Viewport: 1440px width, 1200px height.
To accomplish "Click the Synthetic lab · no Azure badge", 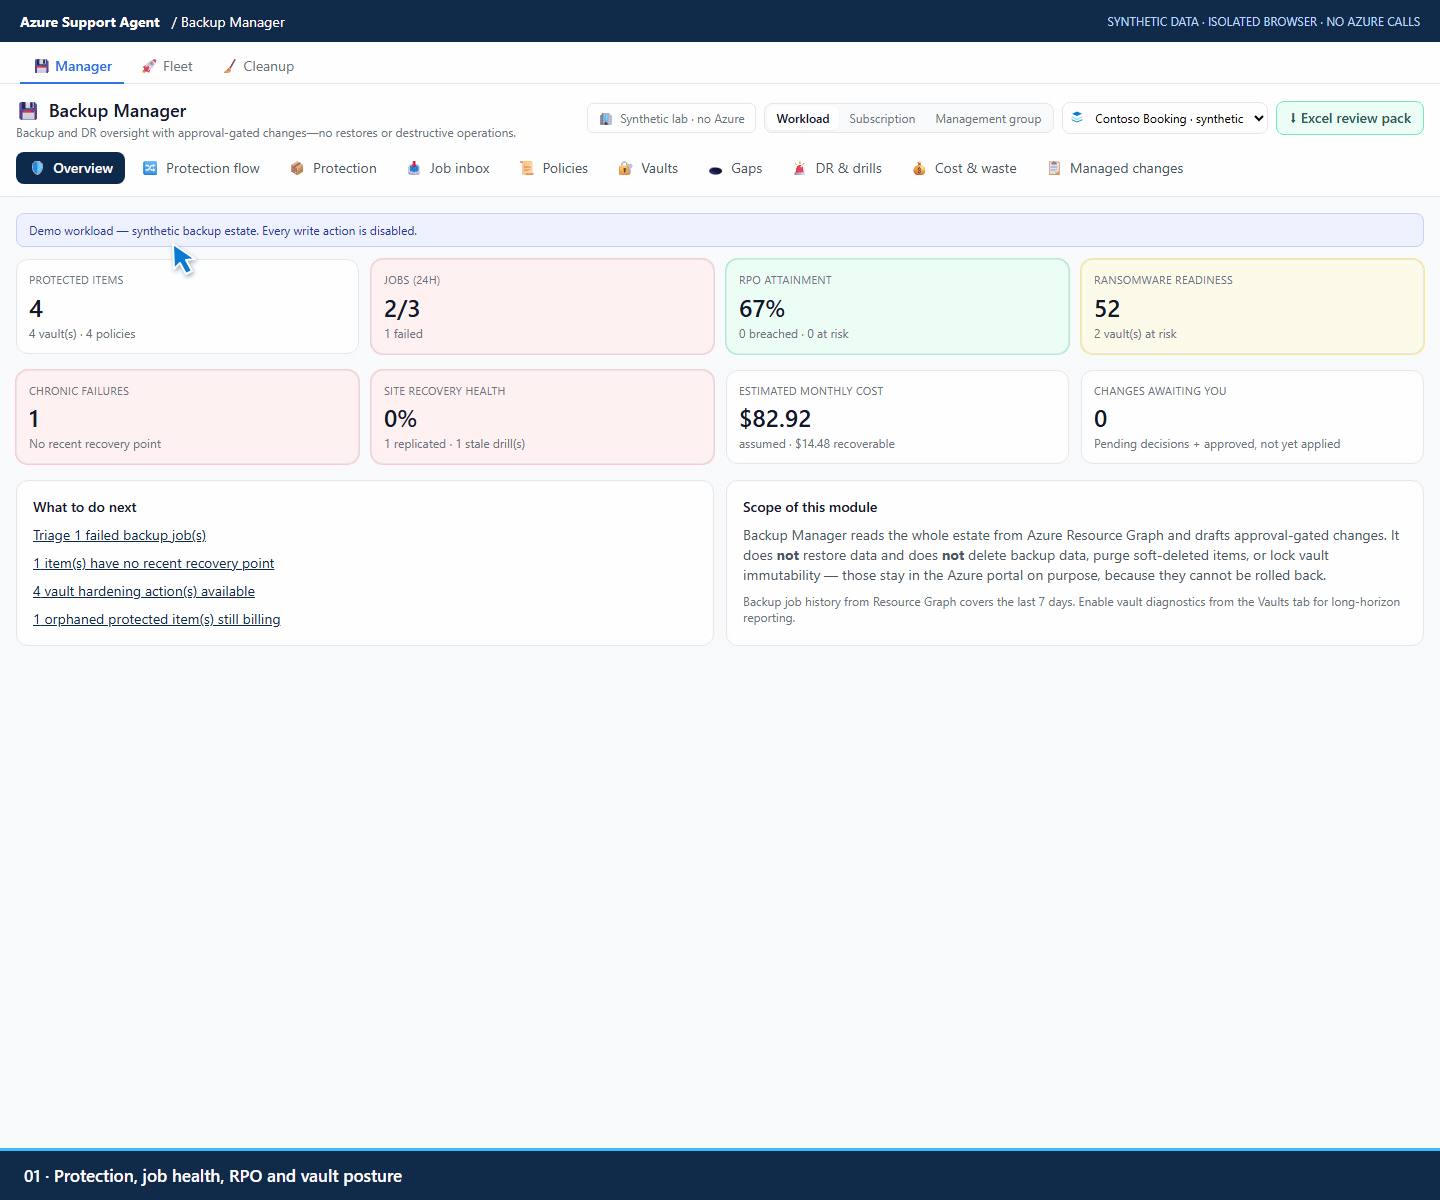I will coord(671,118).
